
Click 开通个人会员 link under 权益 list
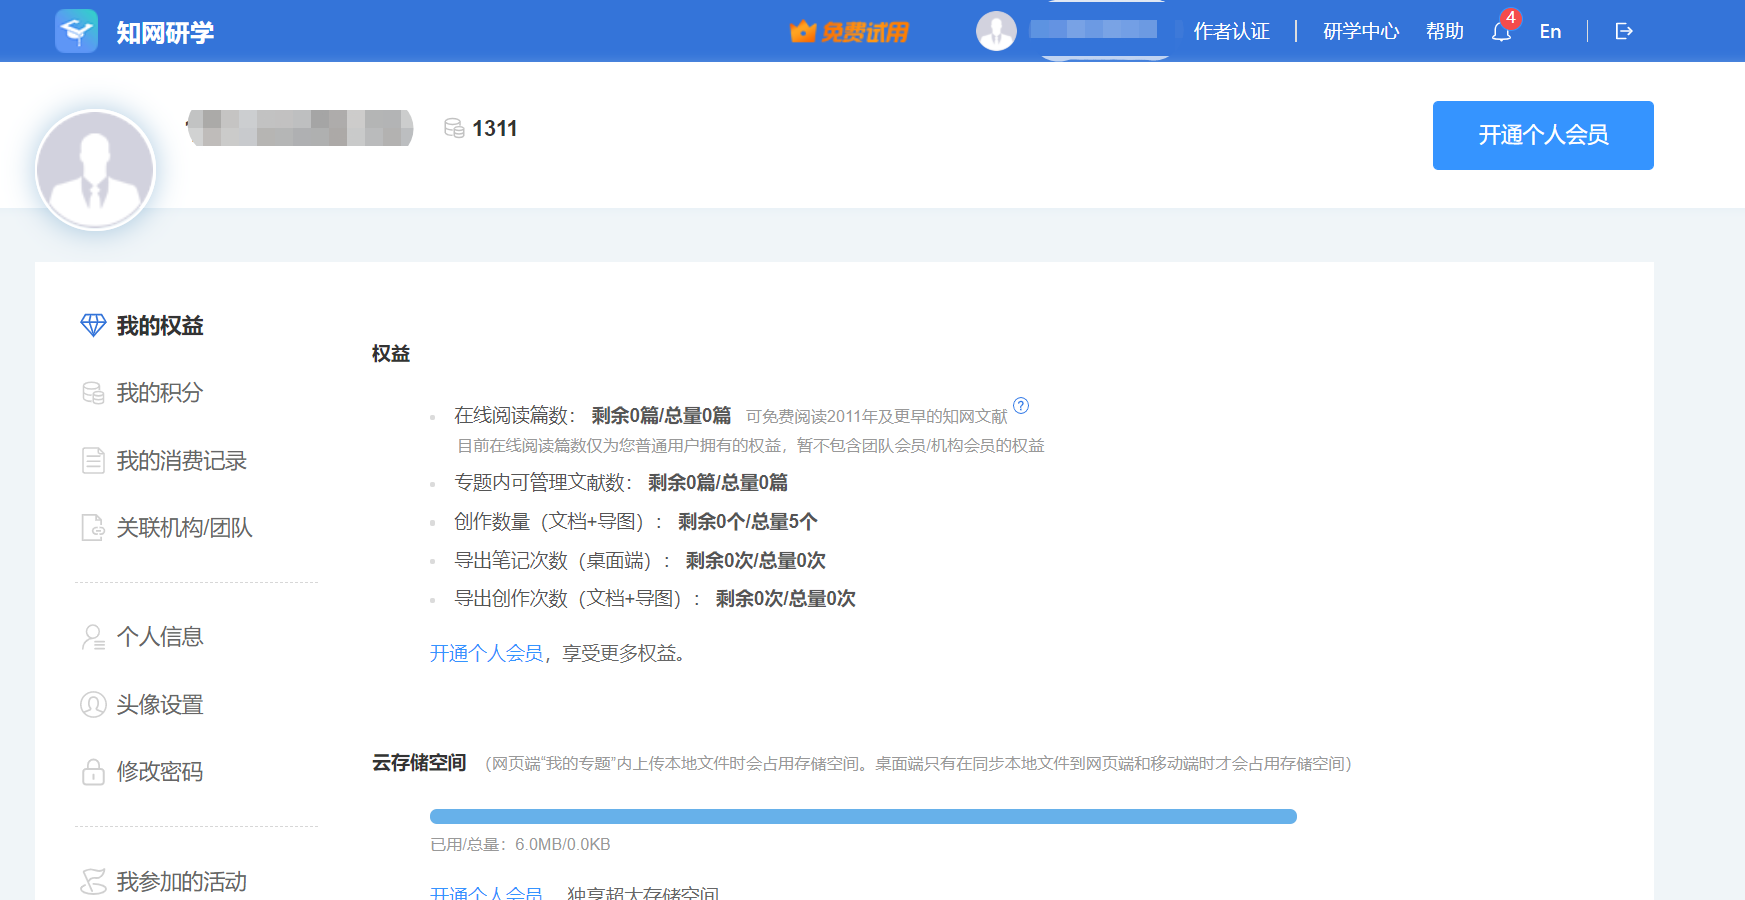coord(486,653)
